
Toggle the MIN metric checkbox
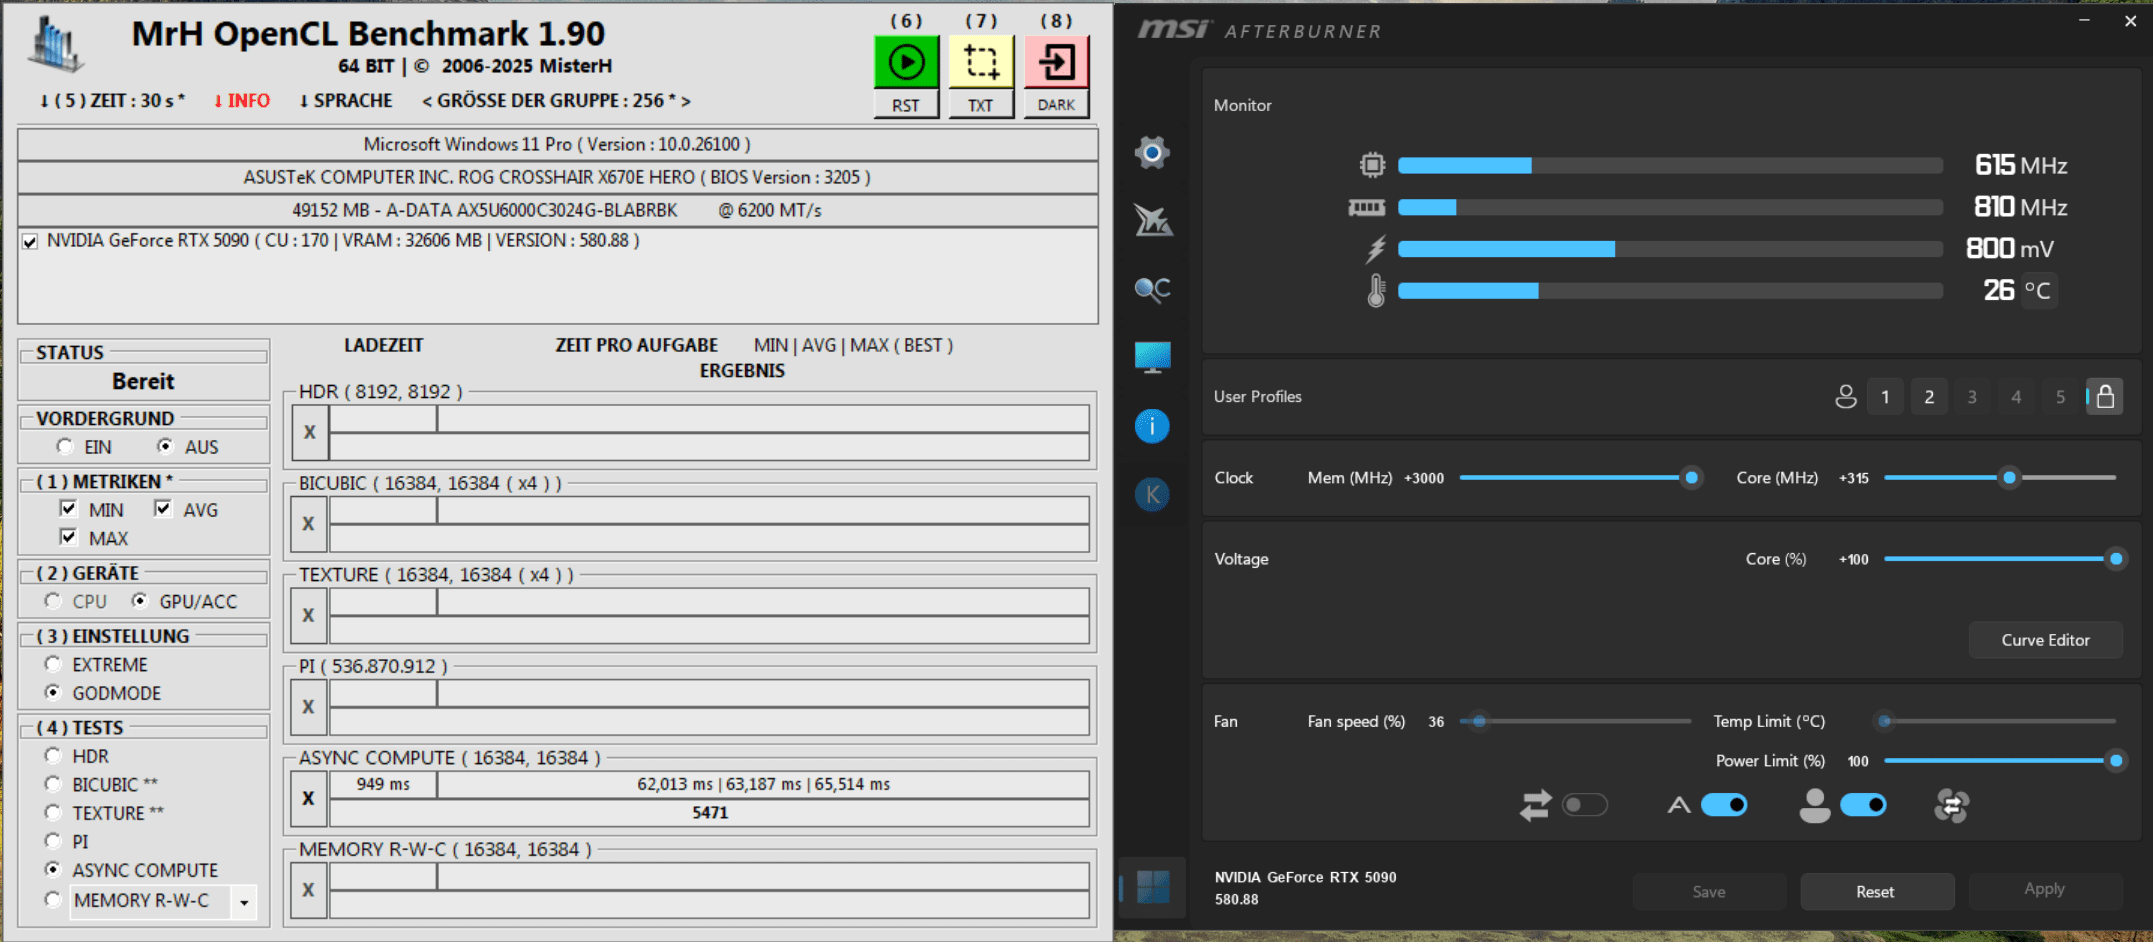tap(68, 509)
